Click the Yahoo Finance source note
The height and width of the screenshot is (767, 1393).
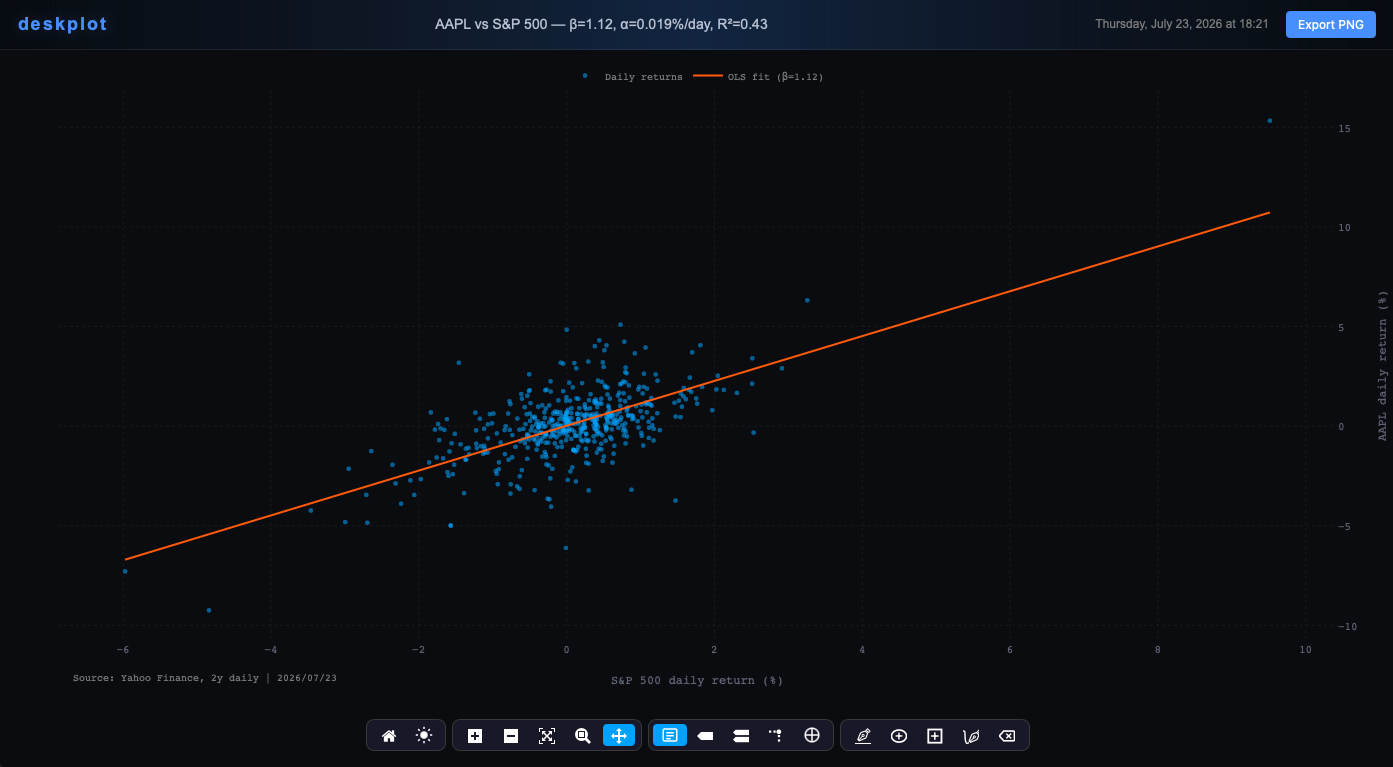[x=205, y=678]
